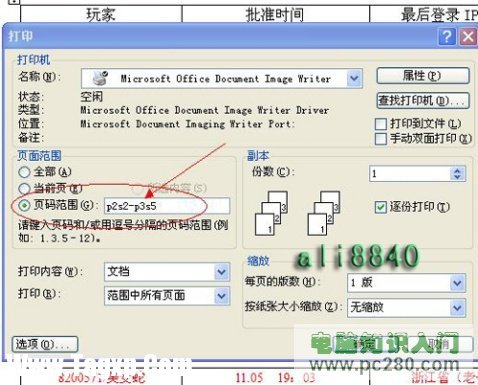Screen dimensions: 478x385
Task: Open the printer name dropdown
Action: pos(354,79)
